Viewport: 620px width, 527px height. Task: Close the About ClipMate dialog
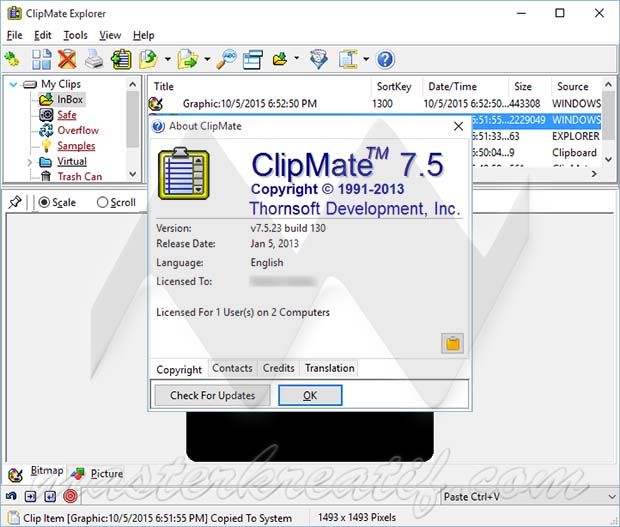click(458, 126)
